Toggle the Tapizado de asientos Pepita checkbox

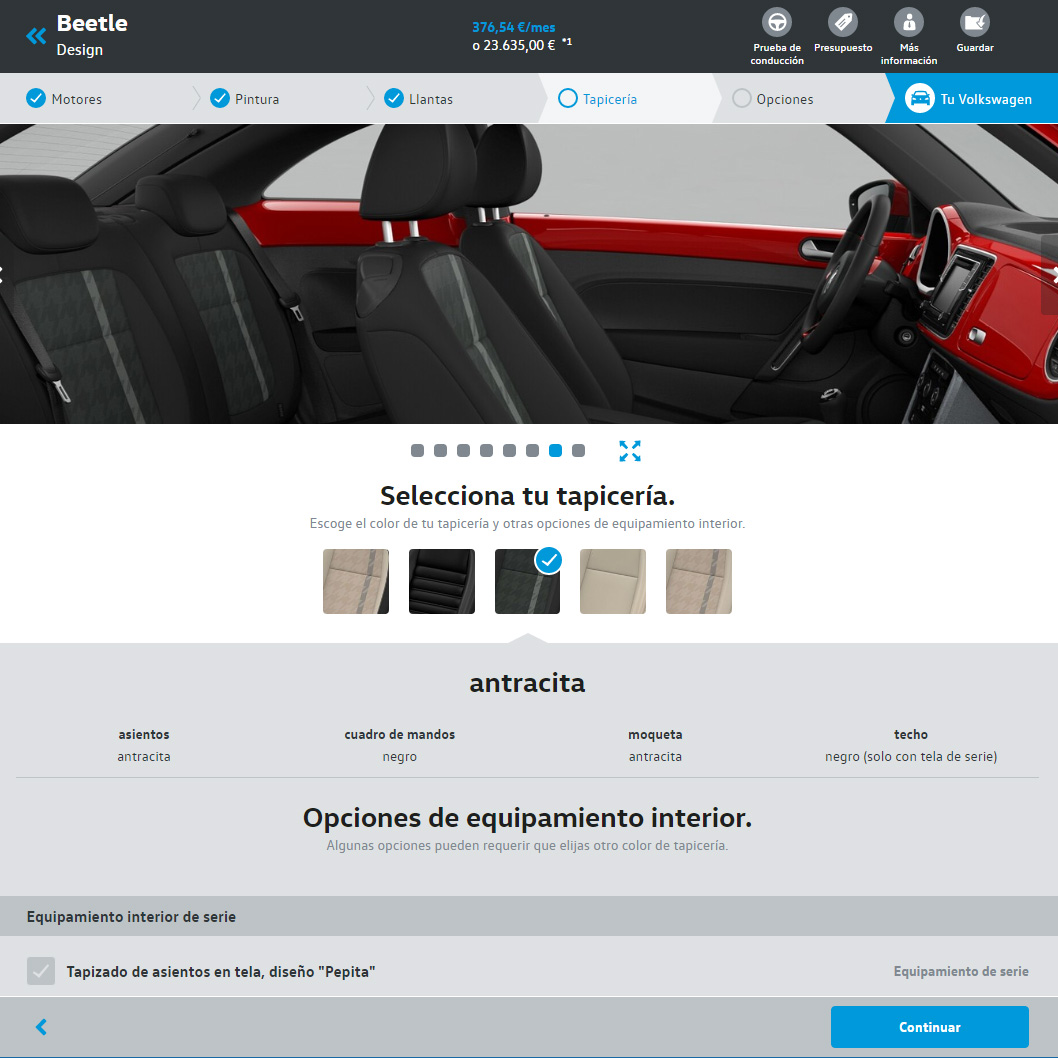(x=41, y=971)
